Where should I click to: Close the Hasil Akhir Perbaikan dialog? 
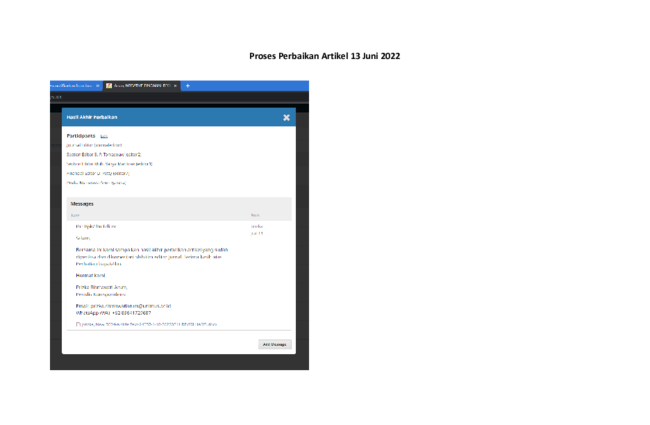[x=286, y=118]
